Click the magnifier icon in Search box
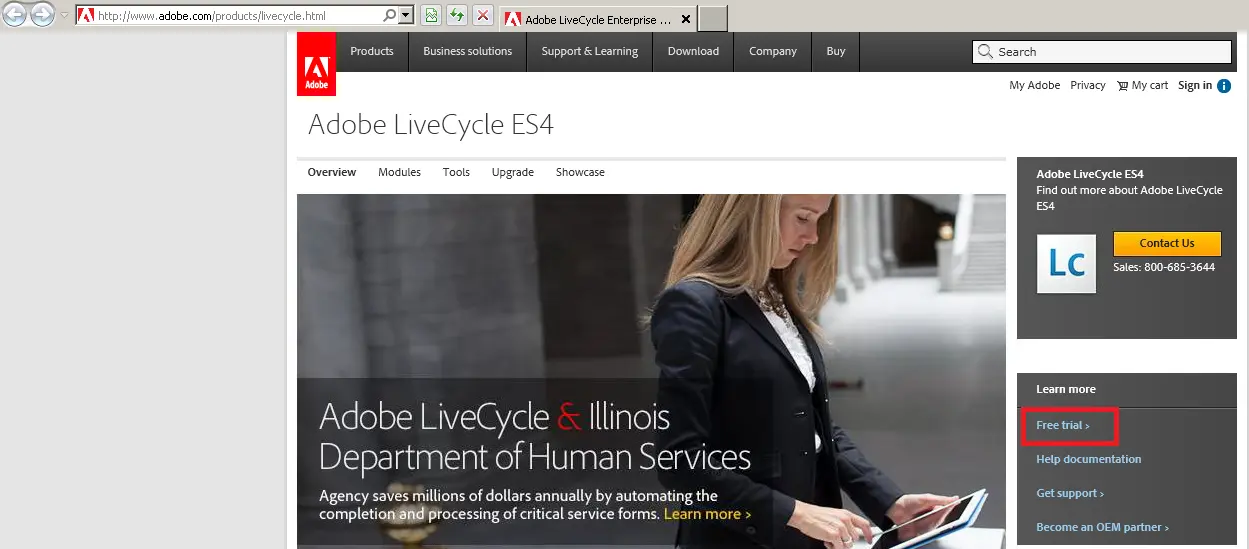This screenshot has width=1249, height=549. coord(986,52)
